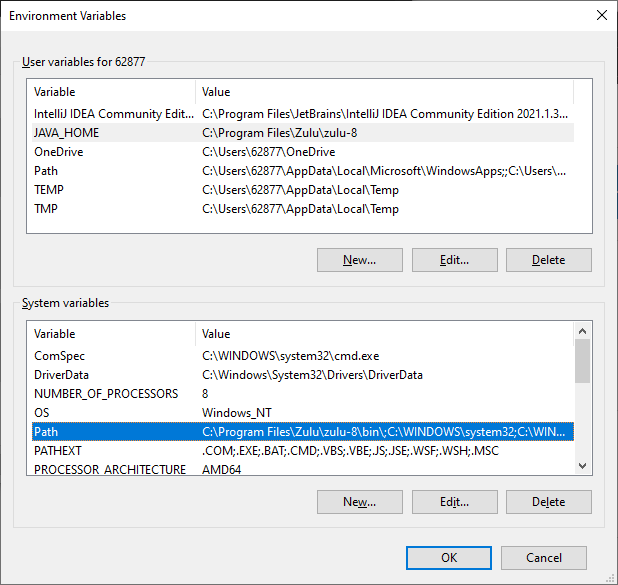Click Delete under System variables
Viewport: 618px width, 585px height.
549,502
